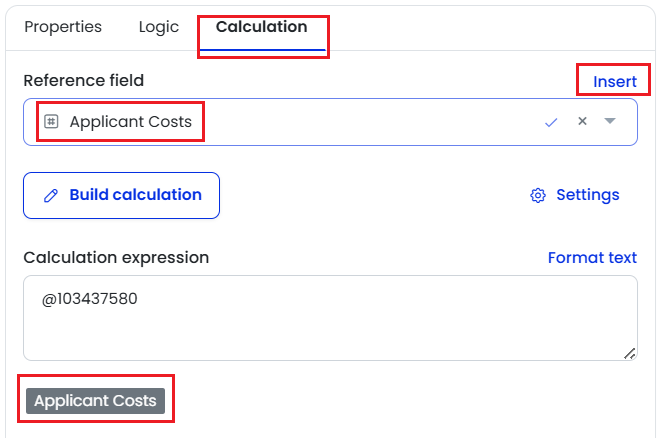Click the text area resize handle
Viewport: 665px width, 438px height.
(x=629, y=353)
